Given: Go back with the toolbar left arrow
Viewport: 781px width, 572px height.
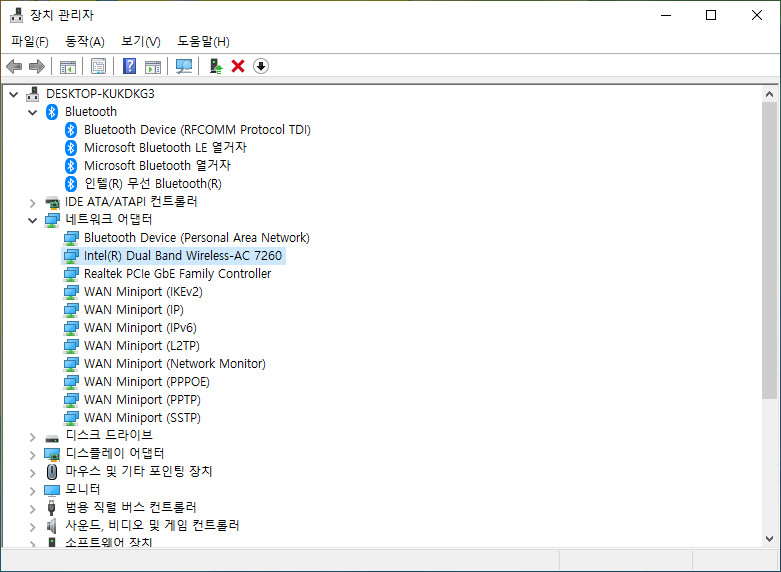Looking at the screenshot, I should pyautogui.click(x=14, y=66).
